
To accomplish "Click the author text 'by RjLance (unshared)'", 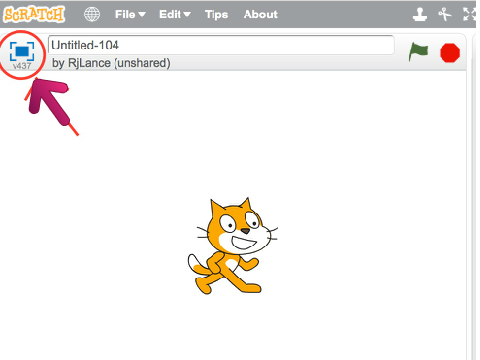I will (x=111, y=63).
